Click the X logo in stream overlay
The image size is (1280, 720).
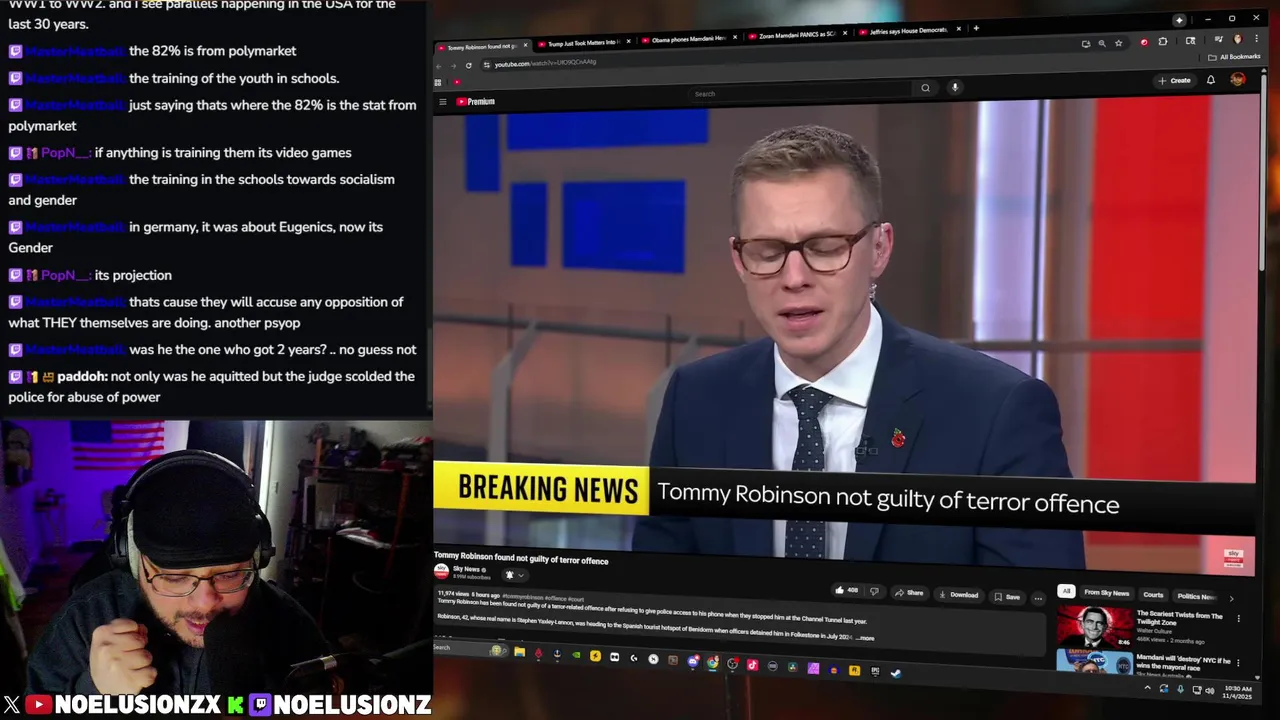coord(11,705)
